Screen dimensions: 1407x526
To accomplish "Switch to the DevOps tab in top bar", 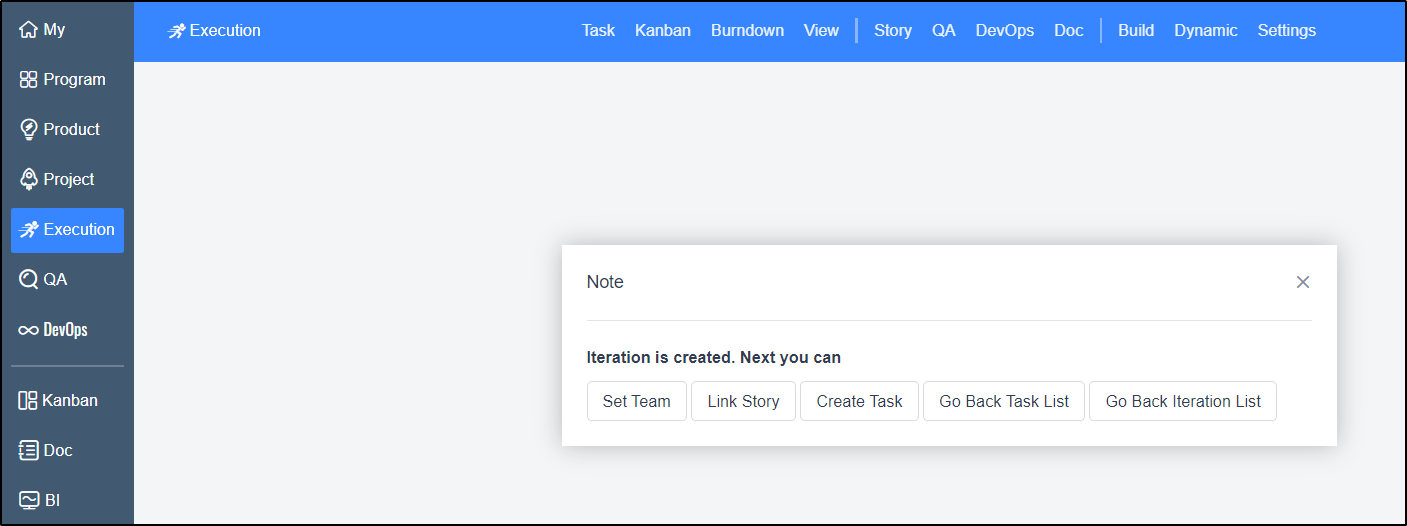I will (1005, 31).
